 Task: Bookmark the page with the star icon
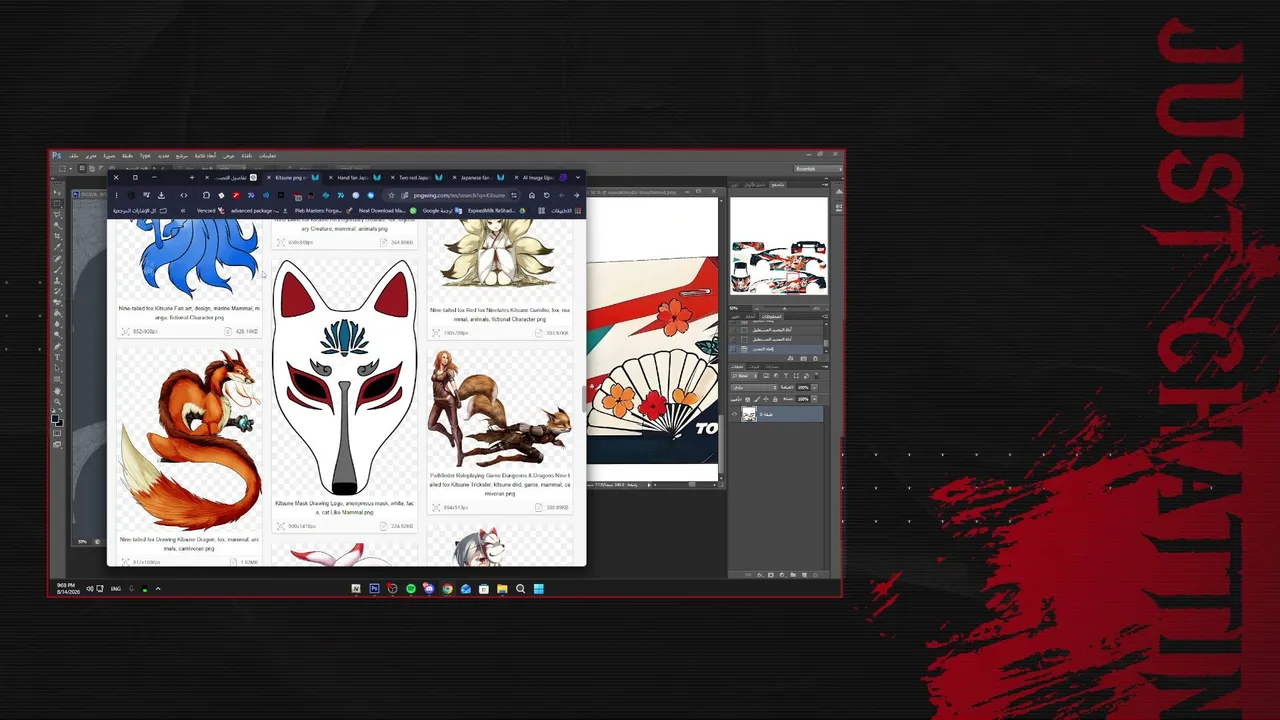[391, 195]
